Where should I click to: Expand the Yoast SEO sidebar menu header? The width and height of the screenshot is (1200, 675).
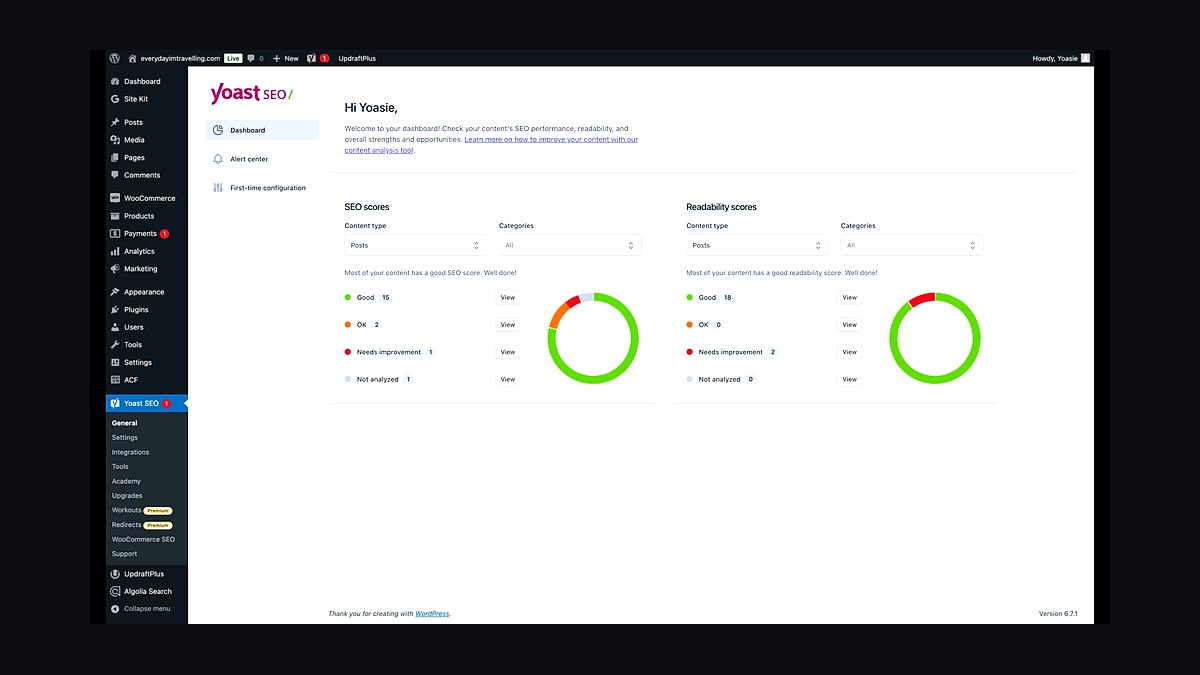[x=147, y=403]
